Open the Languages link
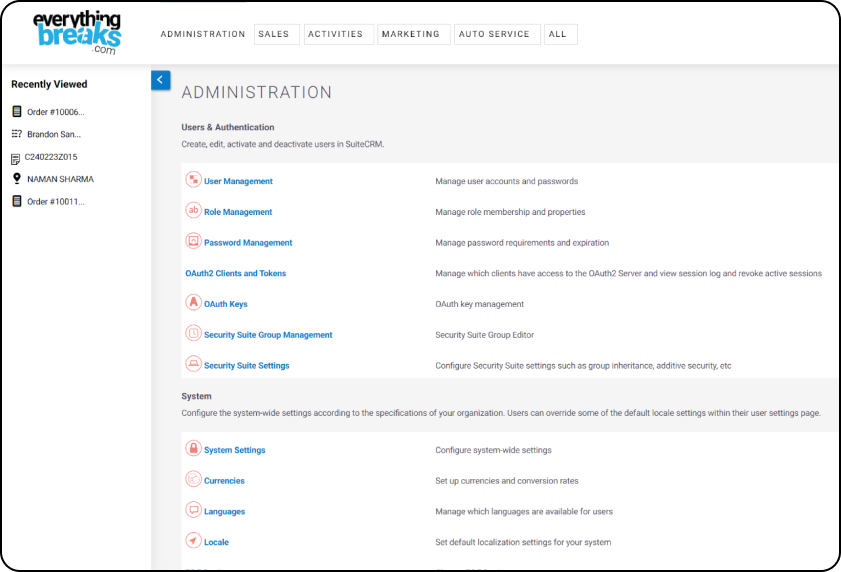841x572 pixels. tap(224, 511)
